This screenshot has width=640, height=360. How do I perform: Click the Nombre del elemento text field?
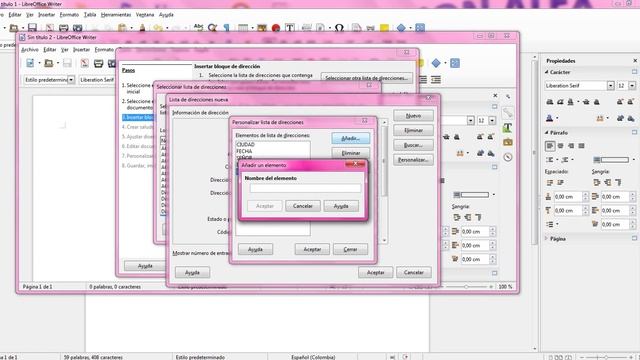305,188
